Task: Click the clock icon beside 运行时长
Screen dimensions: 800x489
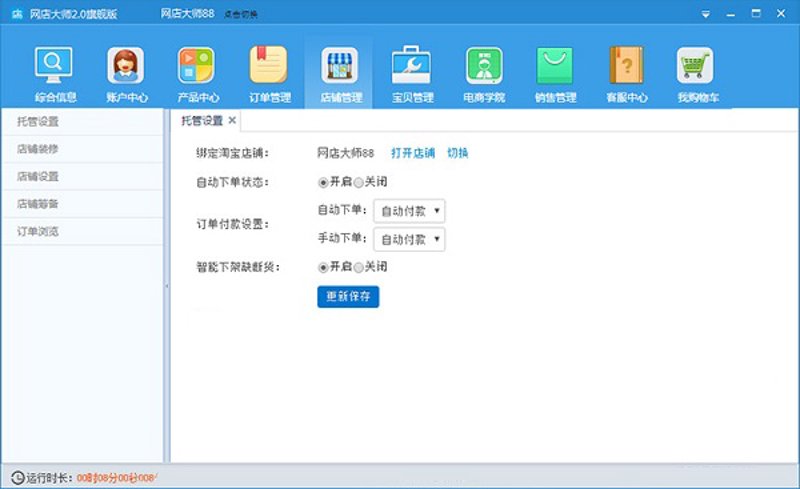Action: [x=17, y=478]
